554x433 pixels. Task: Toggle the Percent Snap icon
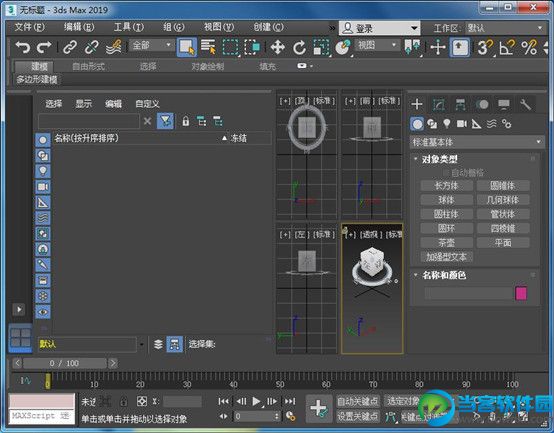point(529,47)
